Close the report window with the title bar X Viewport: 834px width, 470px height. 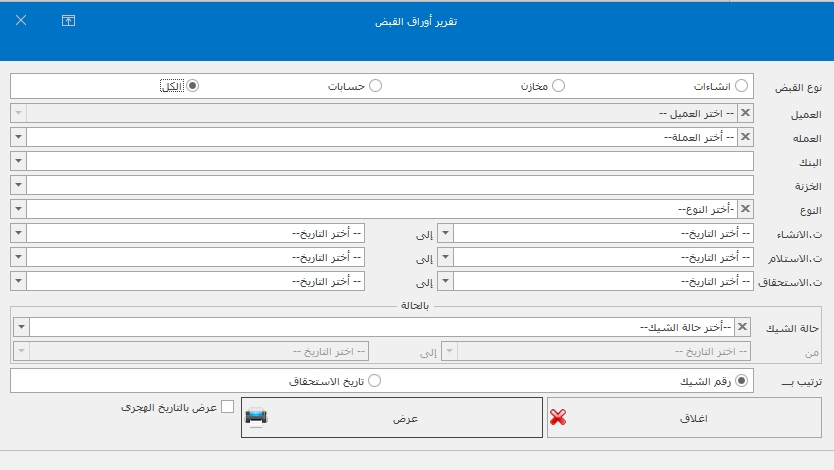tap(21, 21)
